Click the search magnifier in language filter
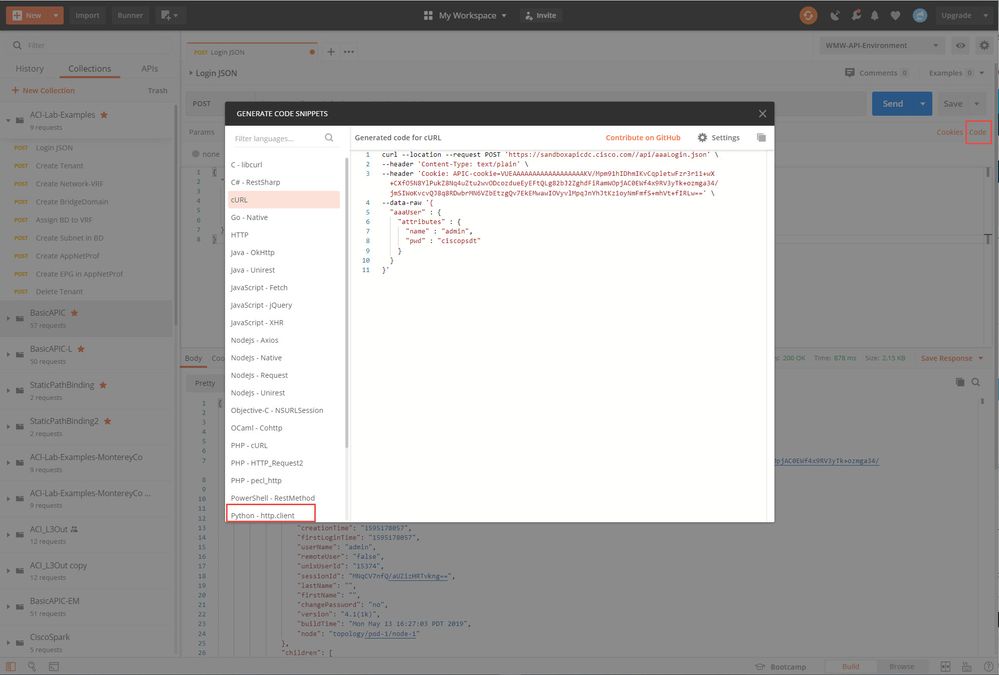This screenshot has width=999, height=675. click(x=329, y=138)
